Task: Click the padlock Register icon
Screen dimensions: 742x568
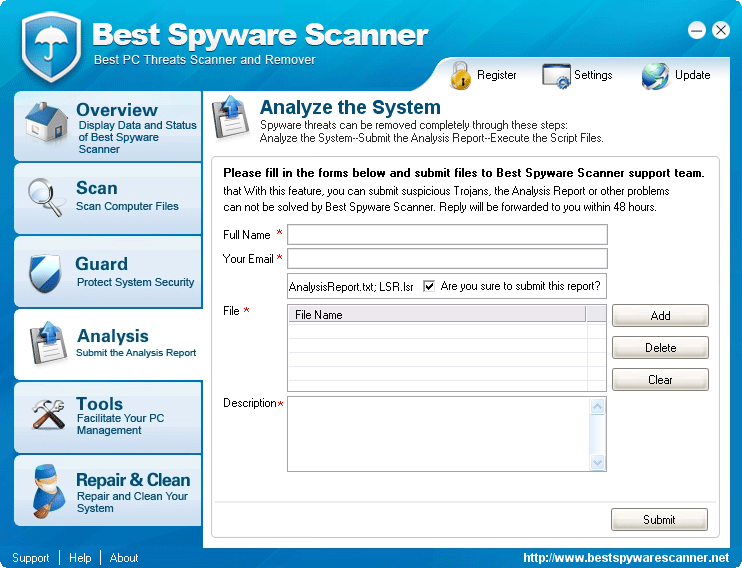Action: (460, 75)
